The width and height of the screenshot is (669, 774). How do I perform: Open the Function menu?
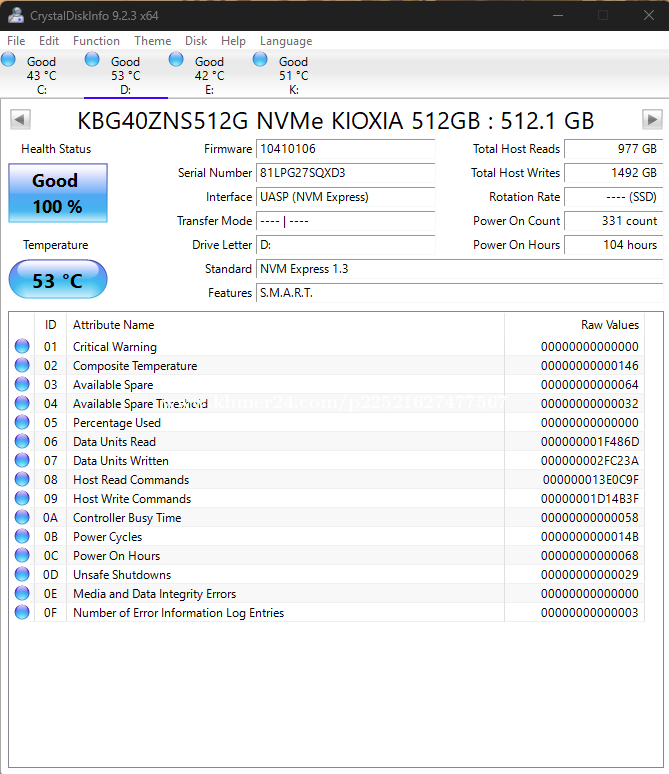pos(96,41)
